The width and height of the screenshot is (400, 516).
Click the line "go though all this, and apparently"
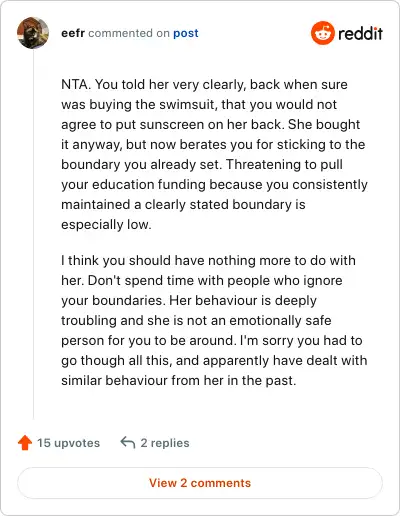(x=165, y=360)
